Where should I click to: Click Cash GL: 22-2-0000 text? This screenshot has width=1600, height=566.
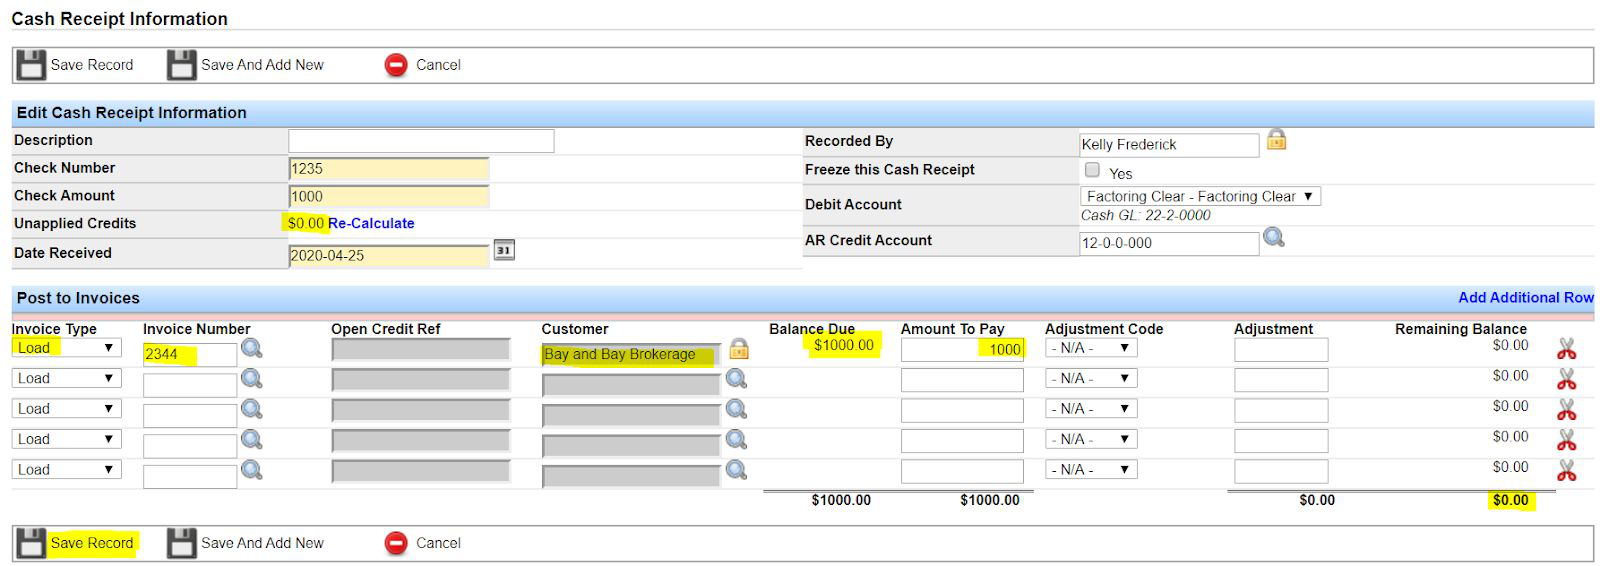point(1145,215)
